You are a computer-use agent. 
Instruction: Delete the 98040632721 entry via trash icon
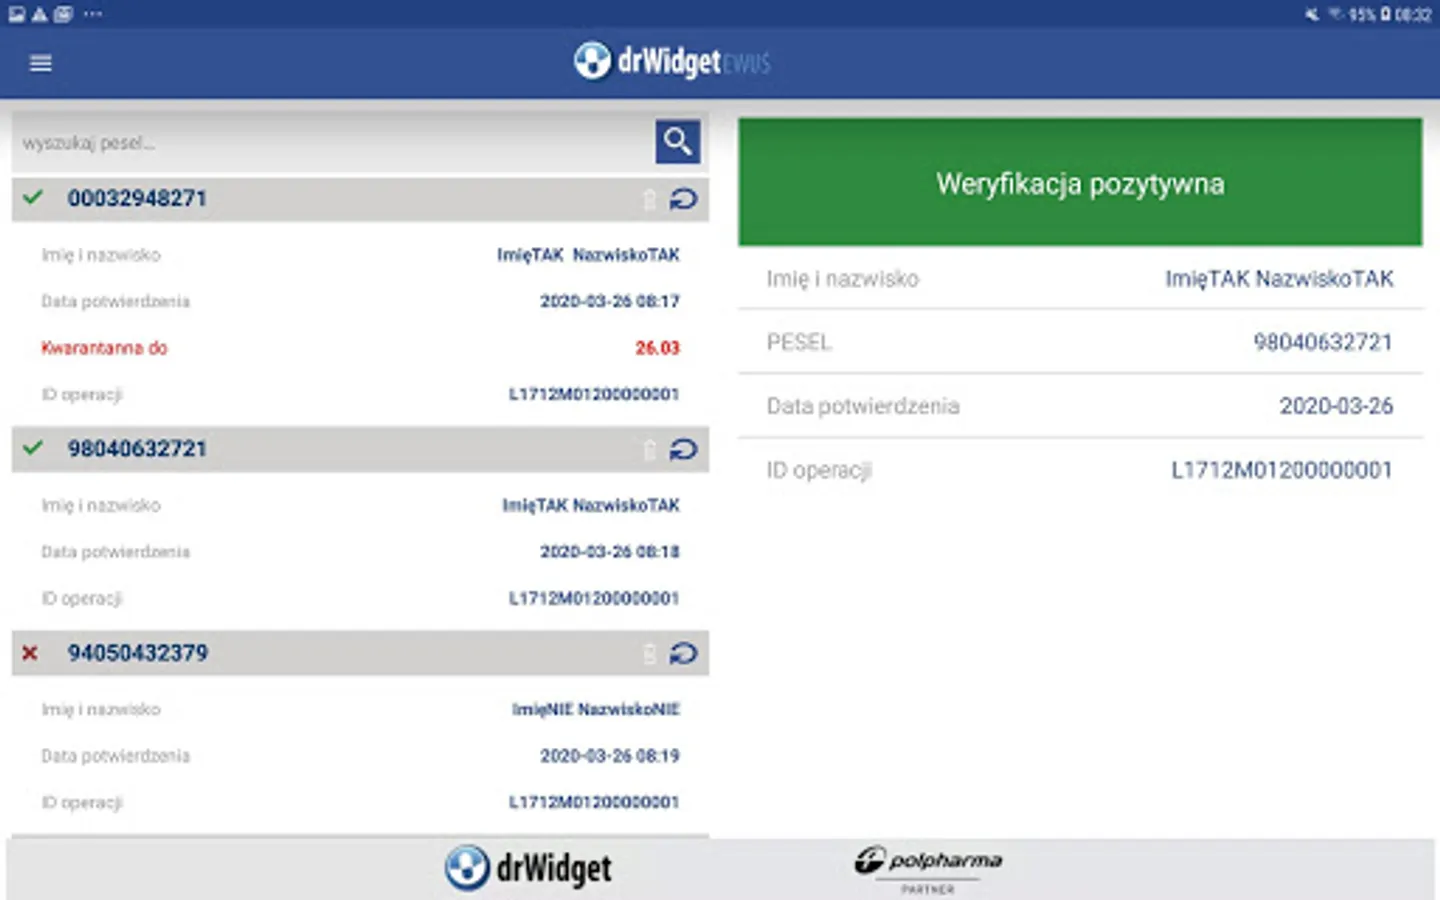click(x=649, y=449)
